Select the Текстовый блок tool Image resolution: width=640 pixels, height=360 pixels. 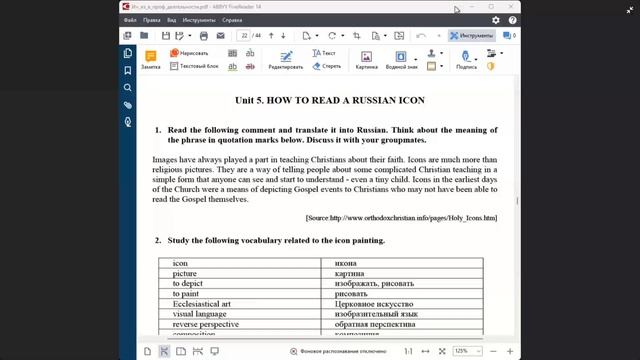pyautogui.click(x=194, y=66)
